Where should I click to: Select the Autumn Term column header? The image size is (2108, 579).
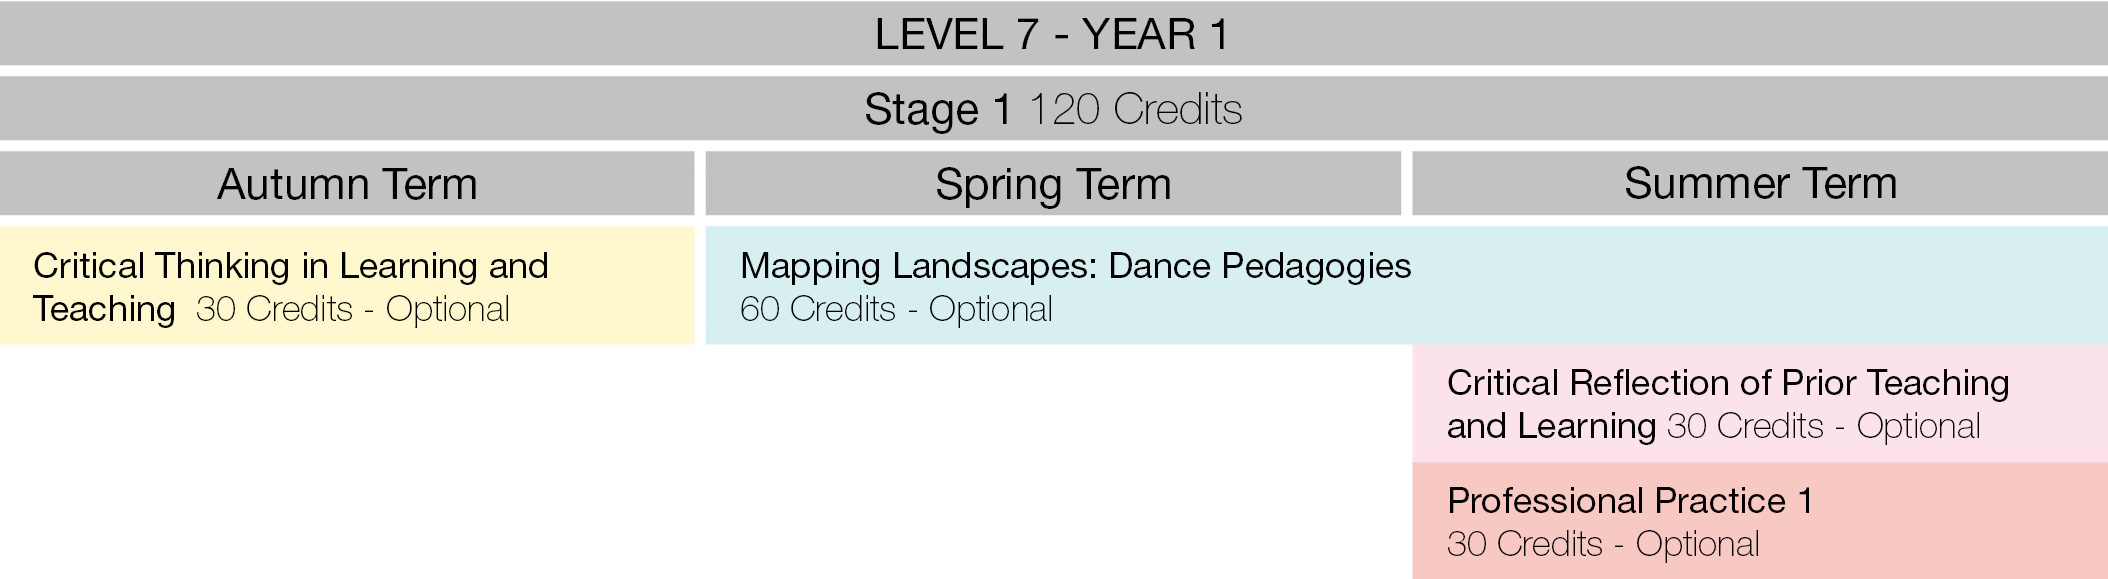[347, 184]
